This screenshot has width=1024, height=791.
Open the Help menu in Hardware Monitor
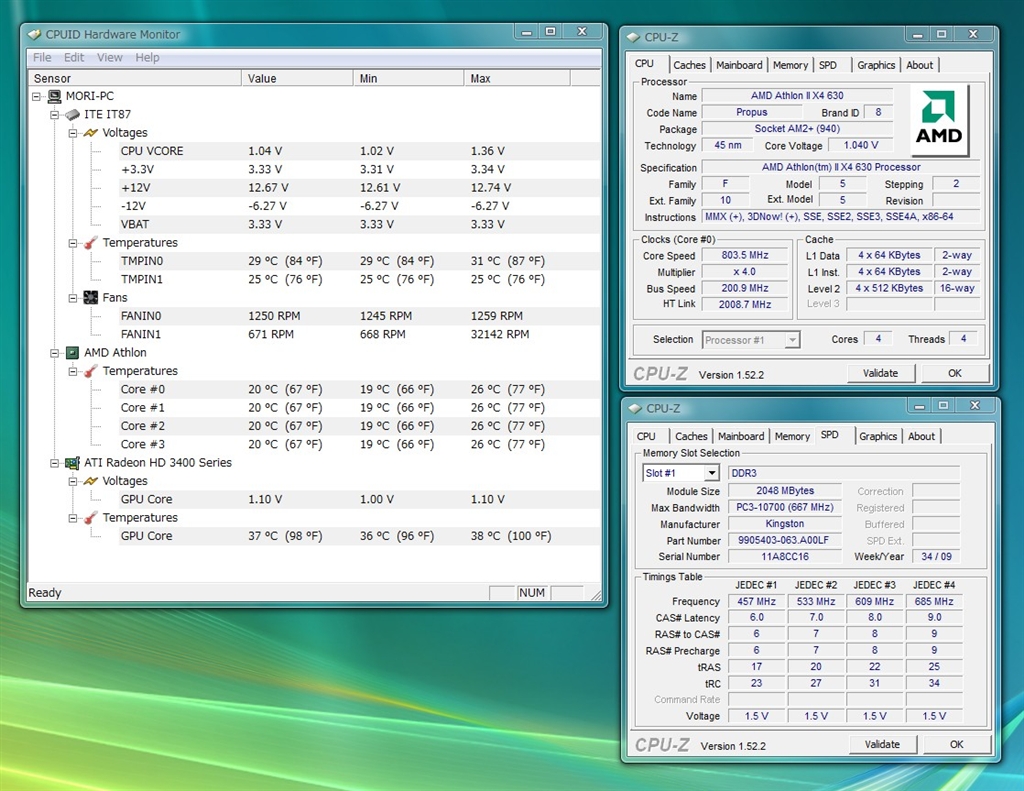(x=147, y=58)
